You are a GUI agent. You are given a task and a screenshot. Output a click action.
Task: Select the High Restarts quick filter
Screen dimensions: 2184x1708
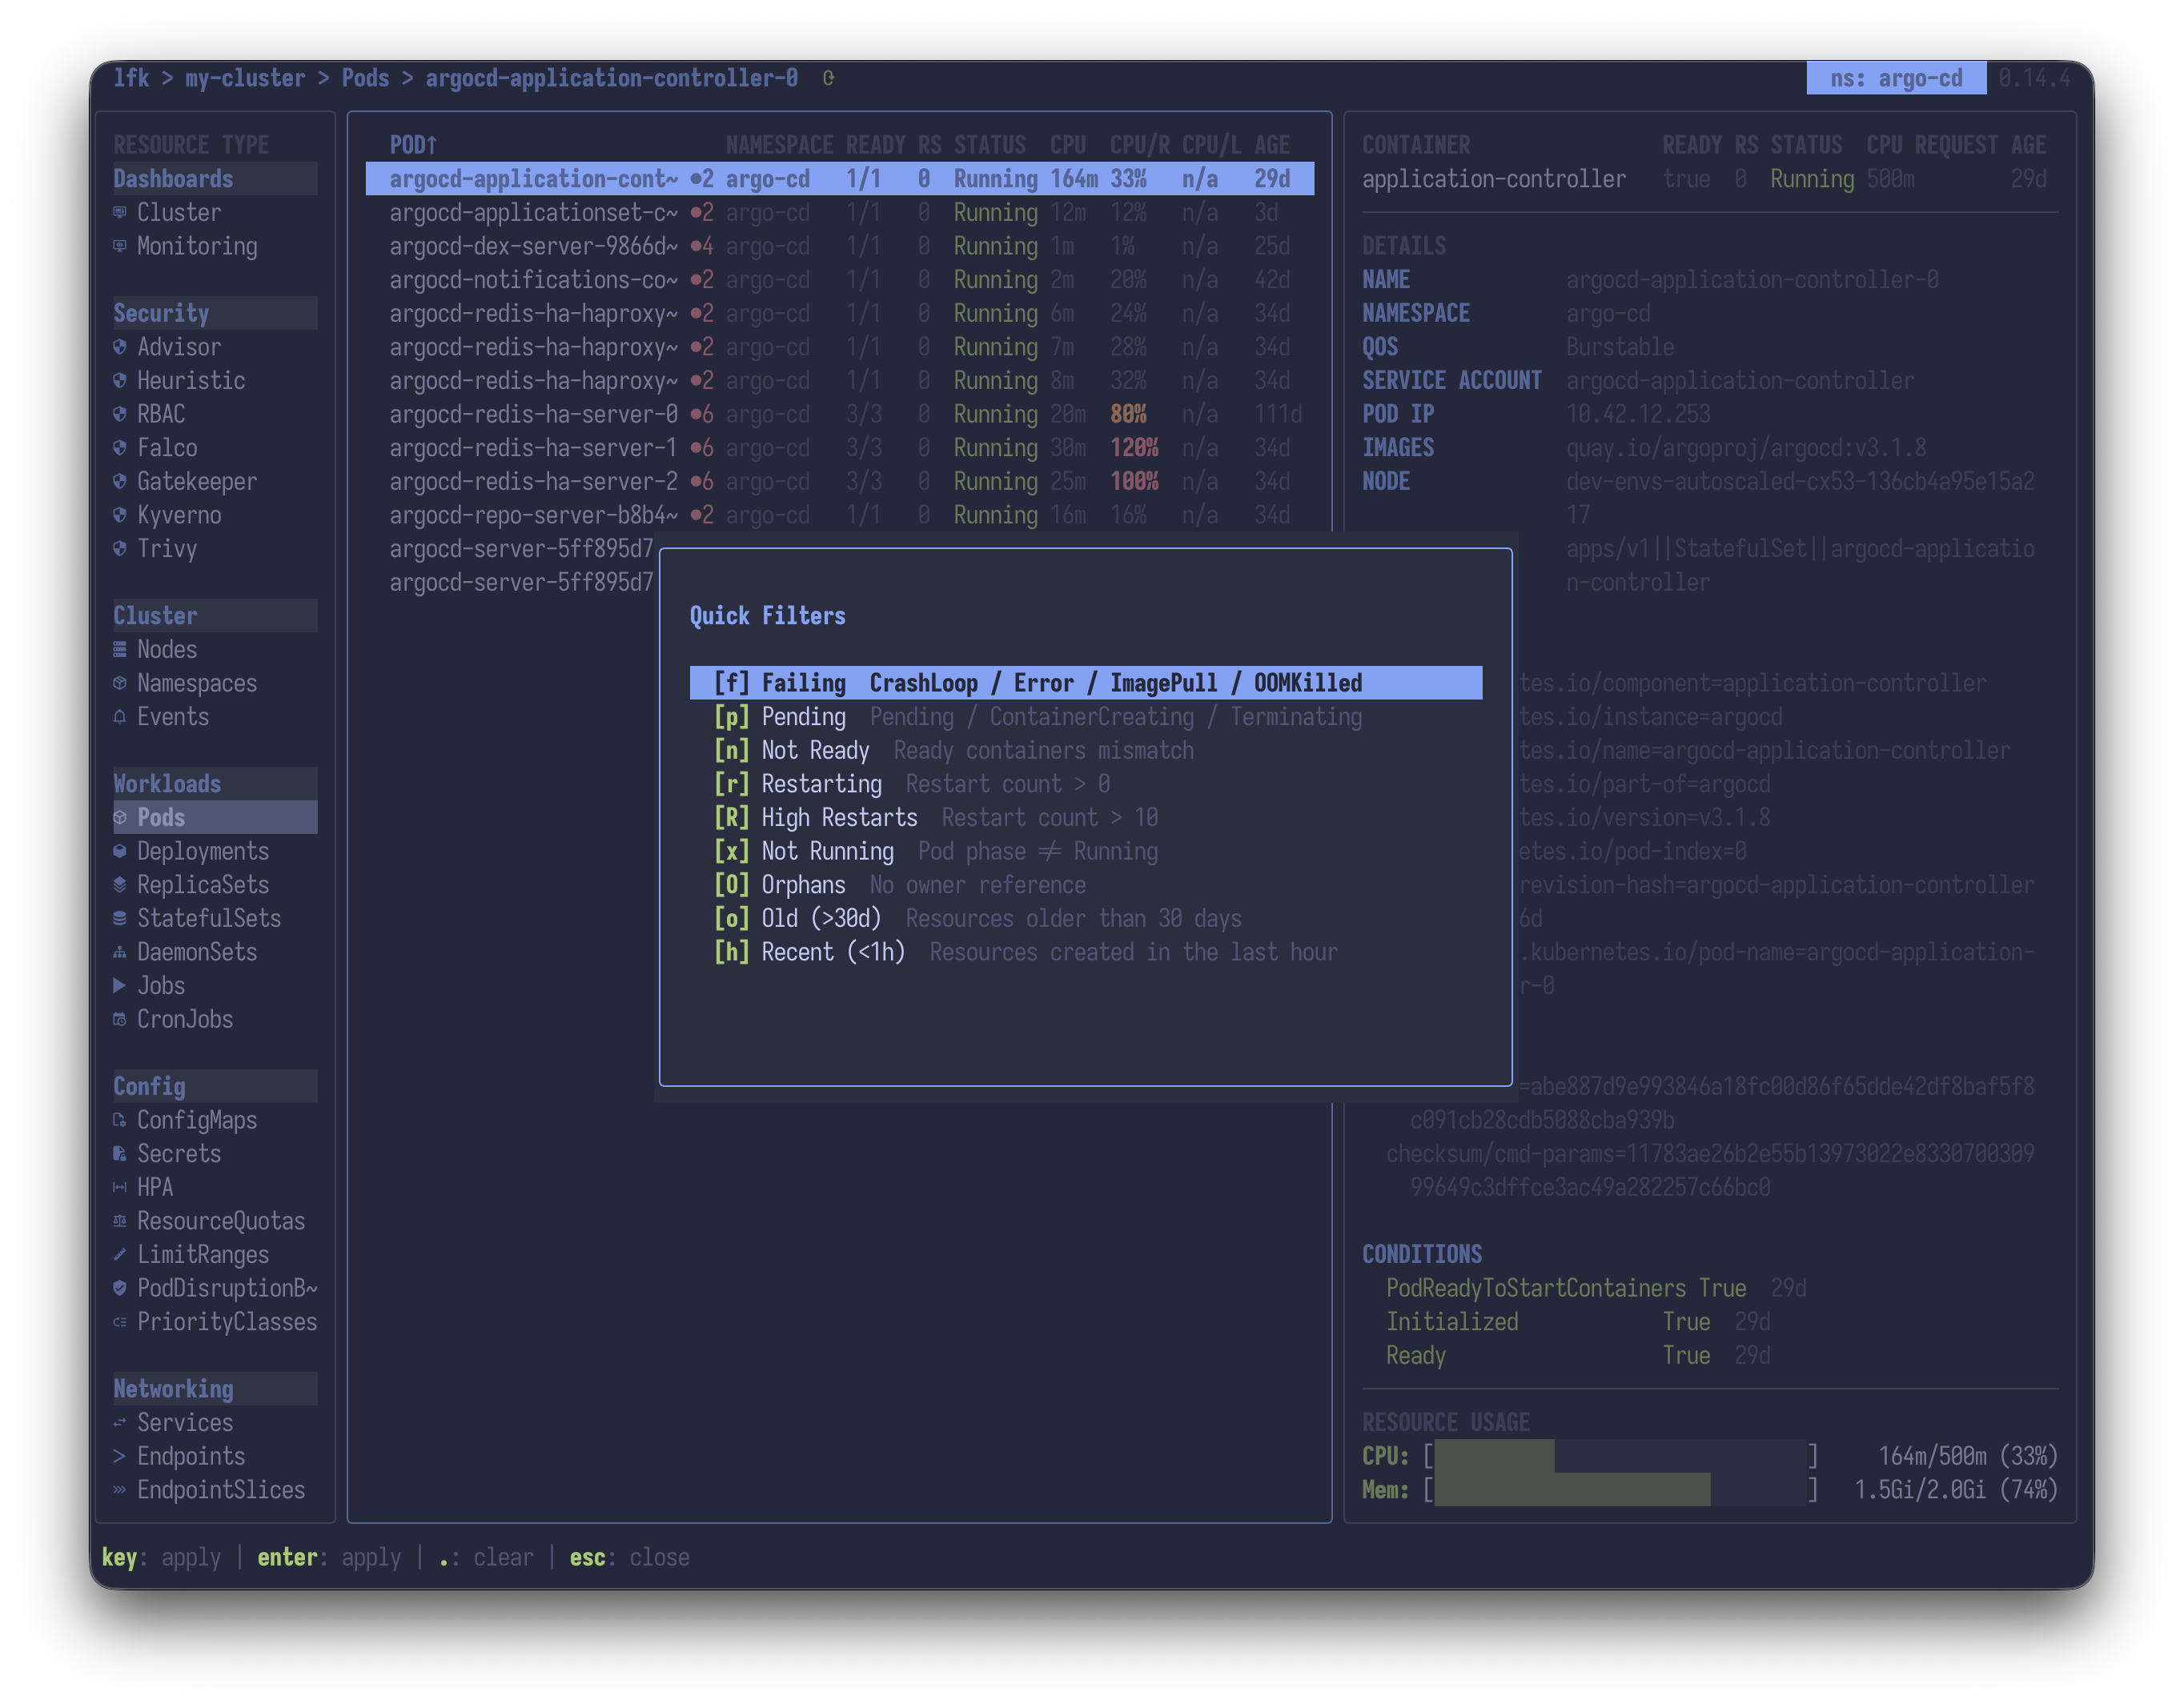[x=1085, y=817]
